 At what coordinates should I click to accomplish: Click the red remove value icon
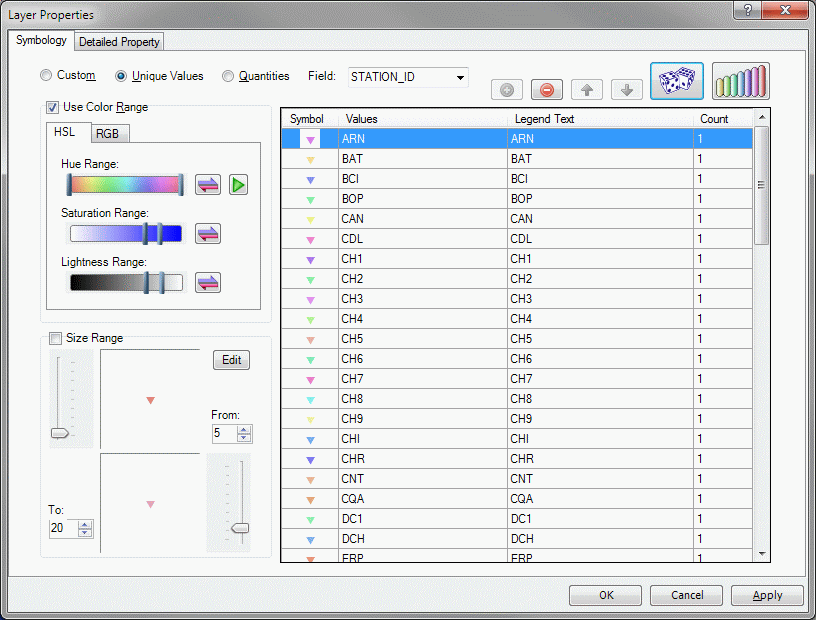point(547,90)
